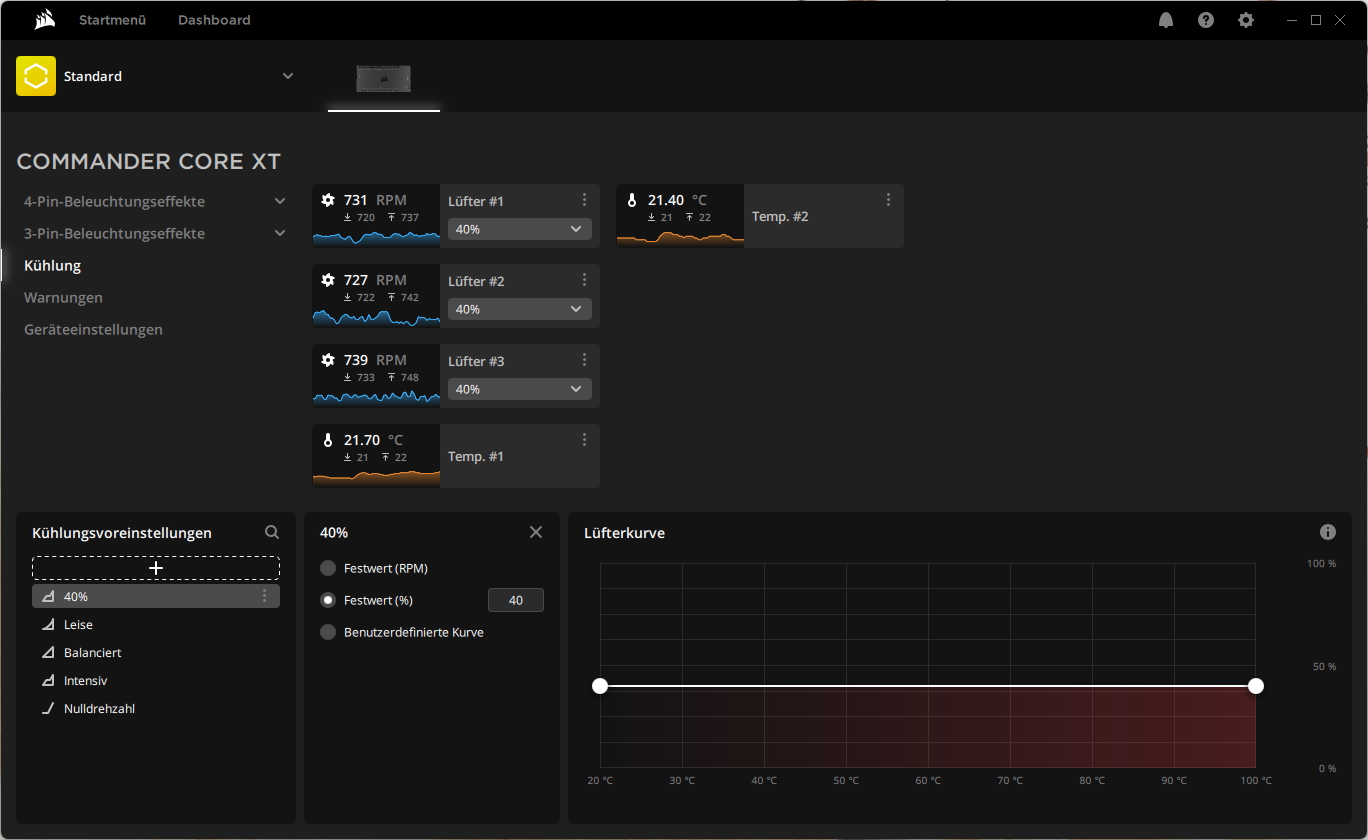
Task: Click the Lüfter #1 fan gear icon
Action: point(328,200)
